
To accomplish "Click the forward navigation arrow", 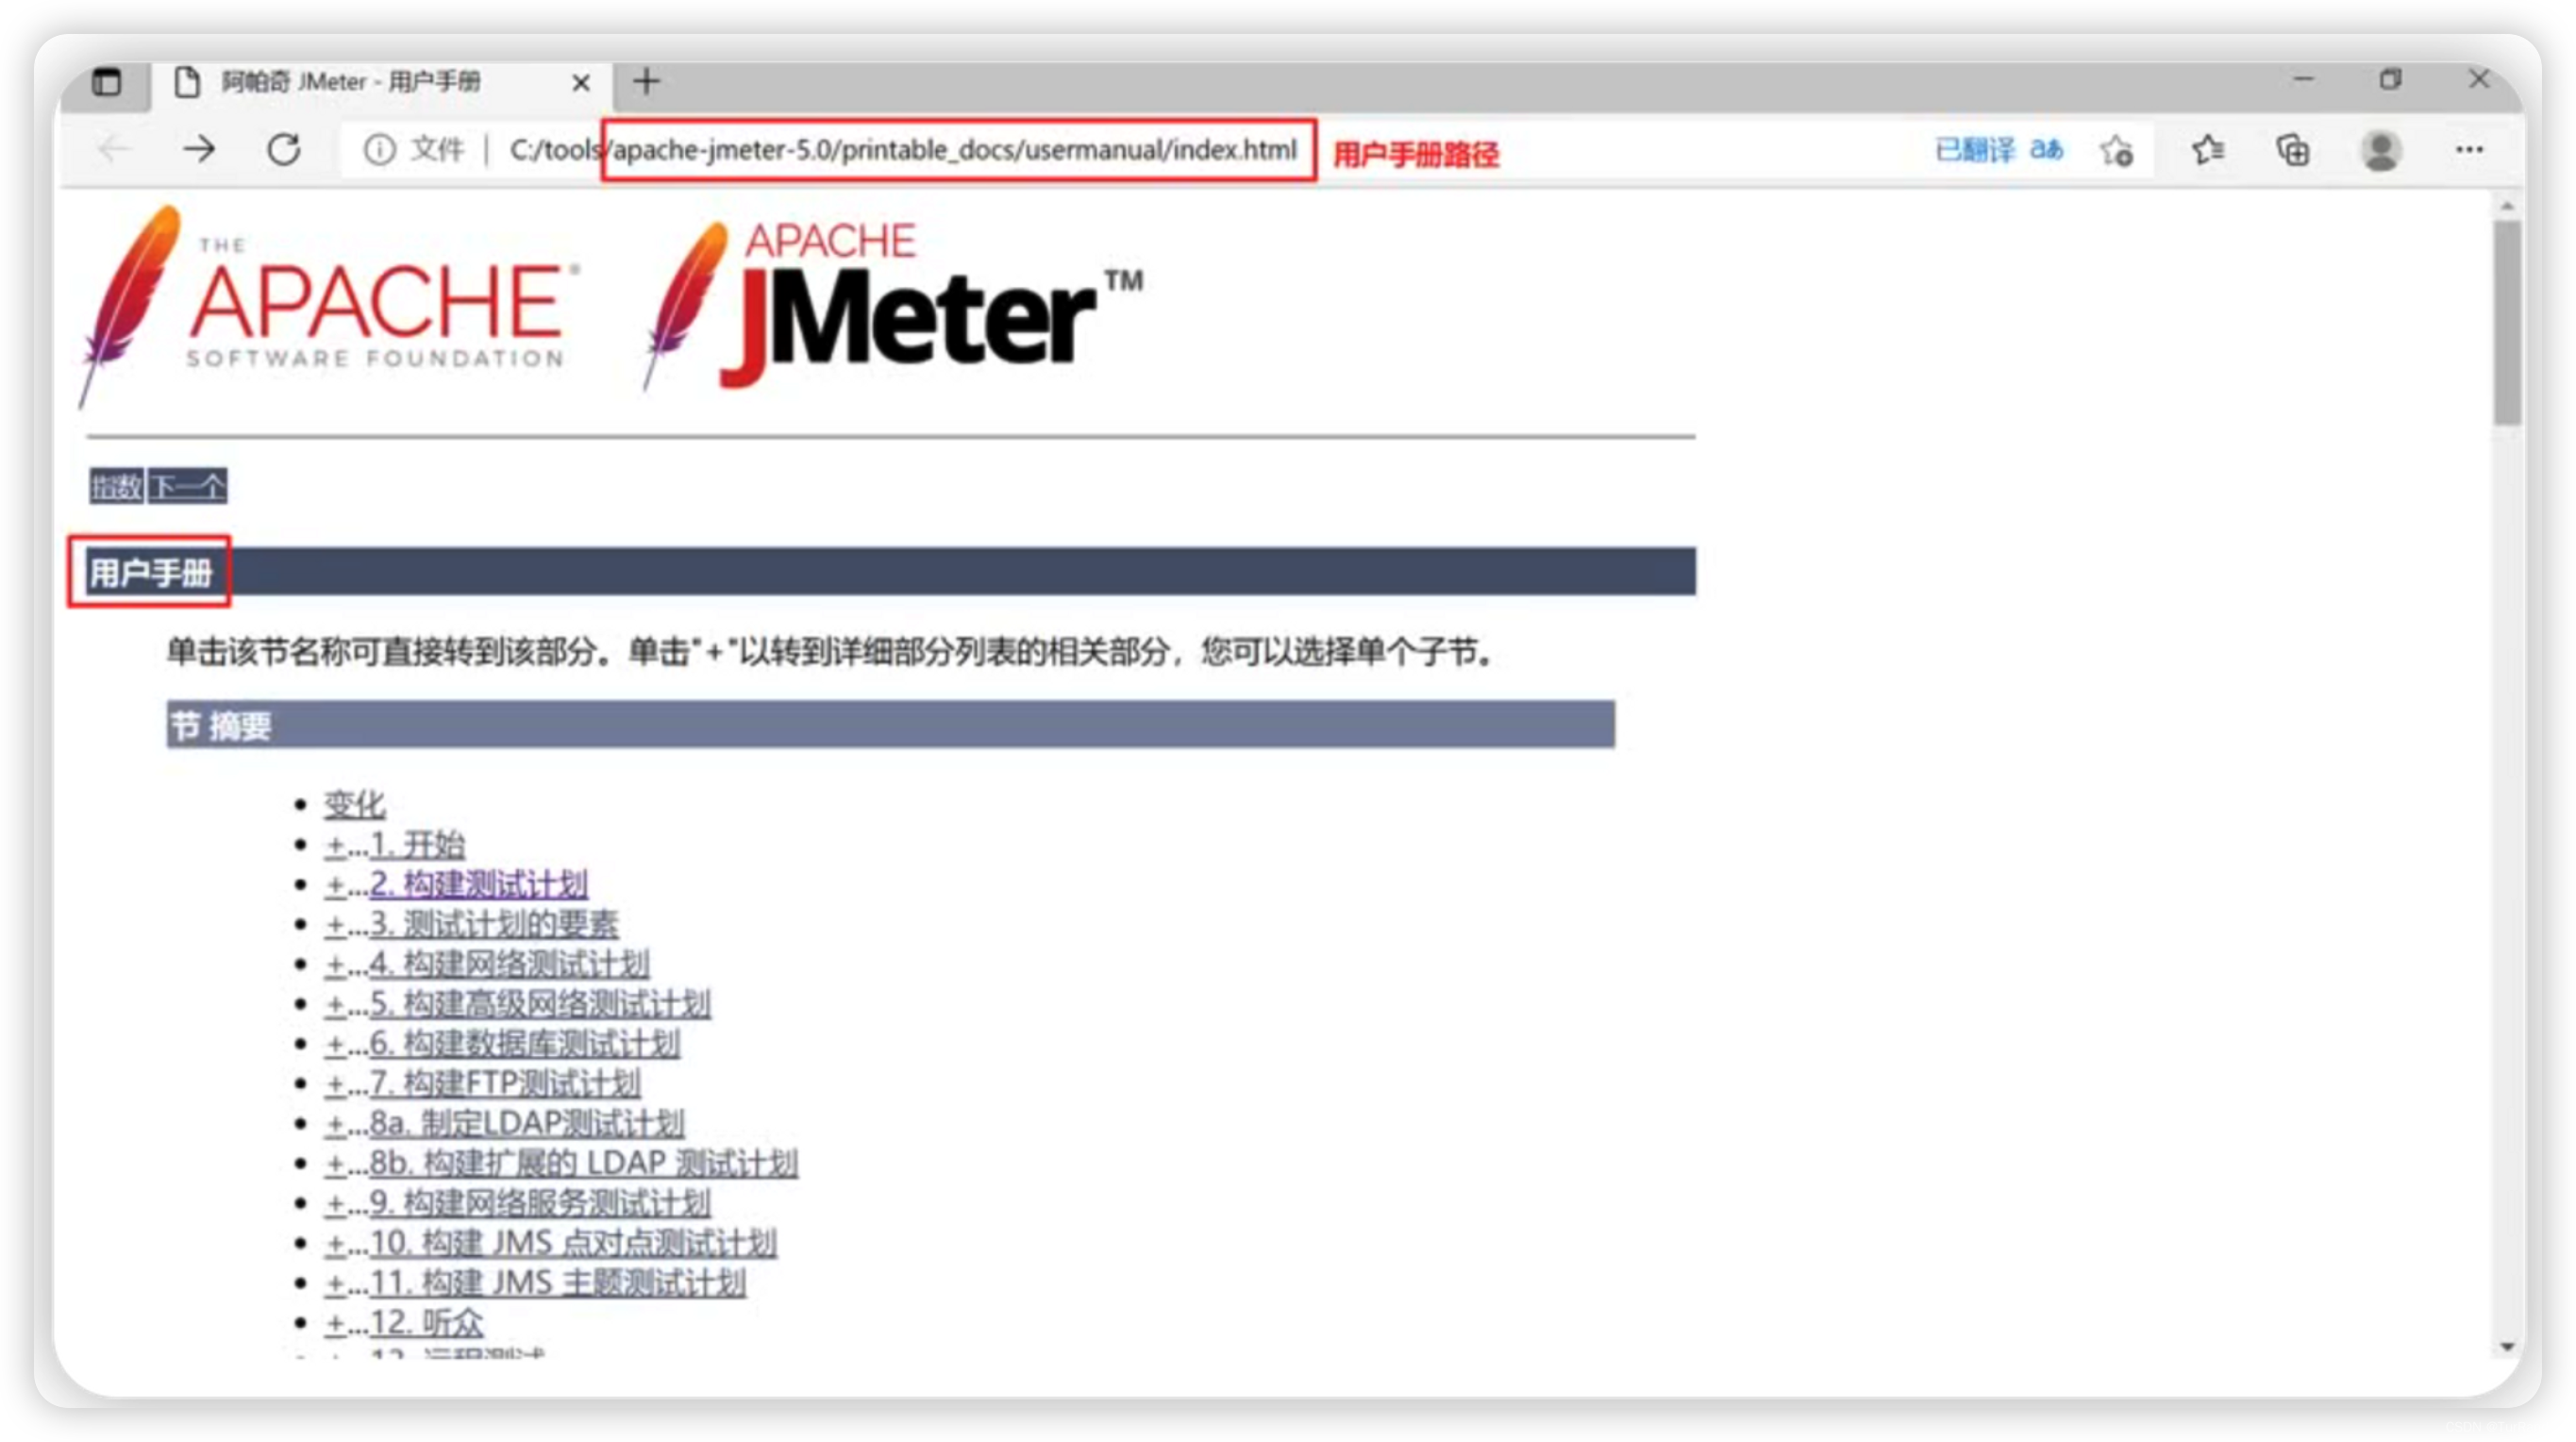I will [198, 148].
